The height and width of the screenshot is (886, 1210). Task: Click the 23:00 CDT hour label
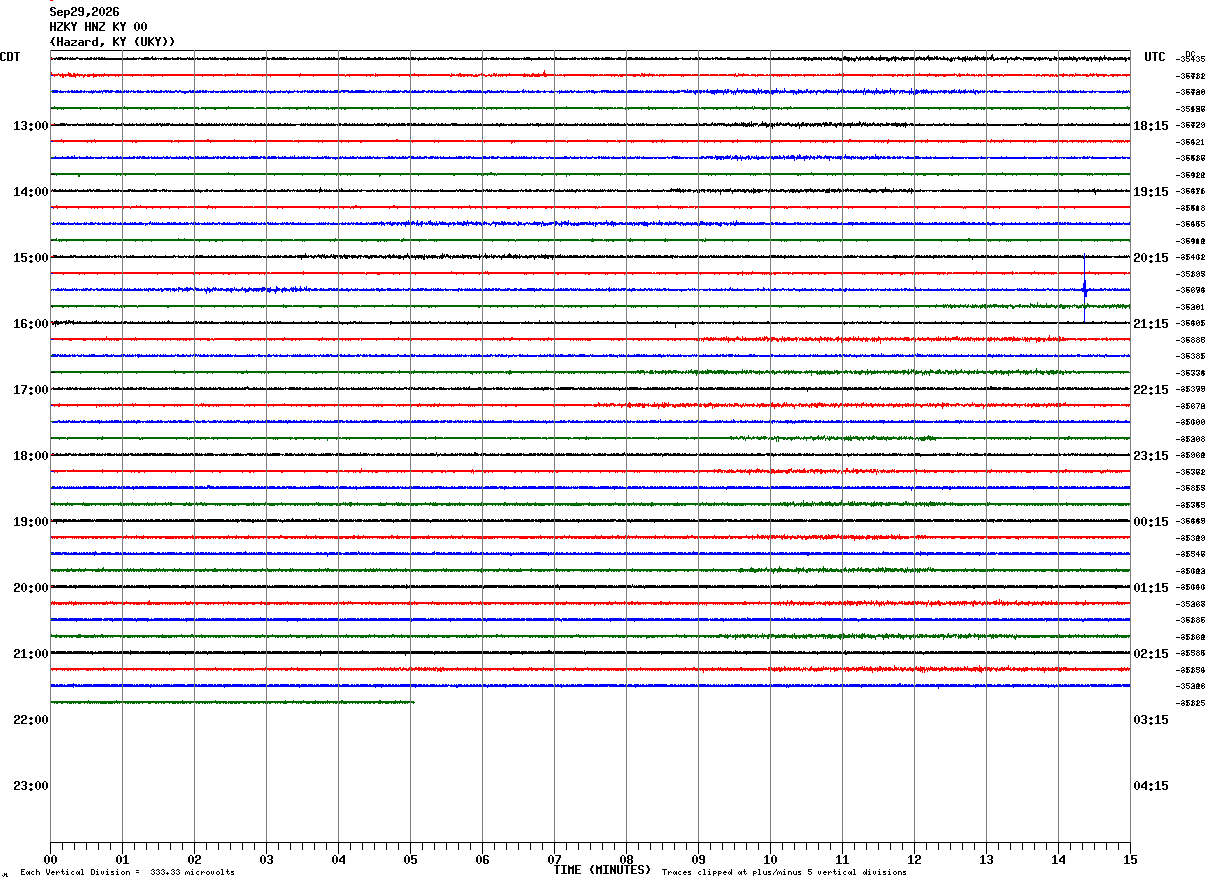(30, 786)
